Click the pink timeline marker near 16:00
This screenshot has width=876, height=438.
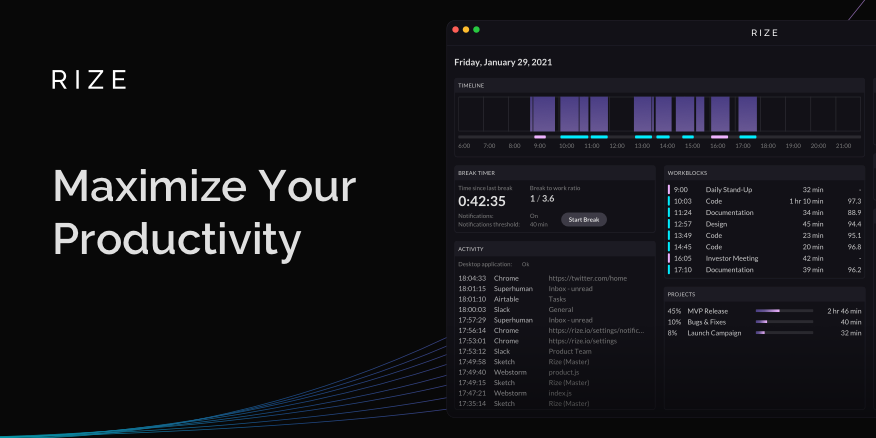720,137
